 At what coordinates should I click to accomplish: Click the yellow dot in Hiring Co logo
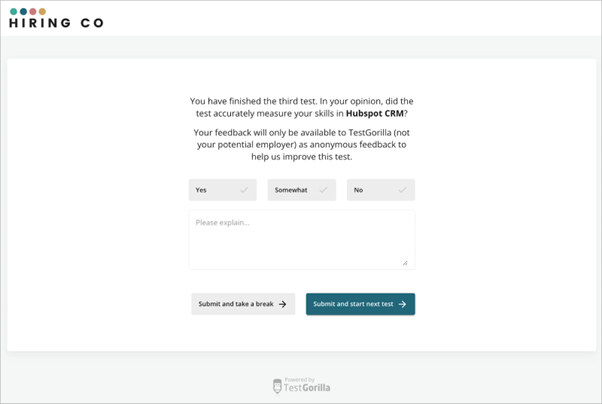tap(42, 11)
